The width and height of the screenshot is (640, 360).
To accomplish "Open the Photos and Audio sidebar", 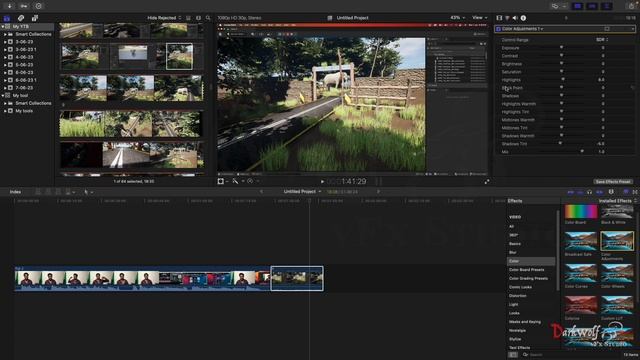I will click(21, 18).
